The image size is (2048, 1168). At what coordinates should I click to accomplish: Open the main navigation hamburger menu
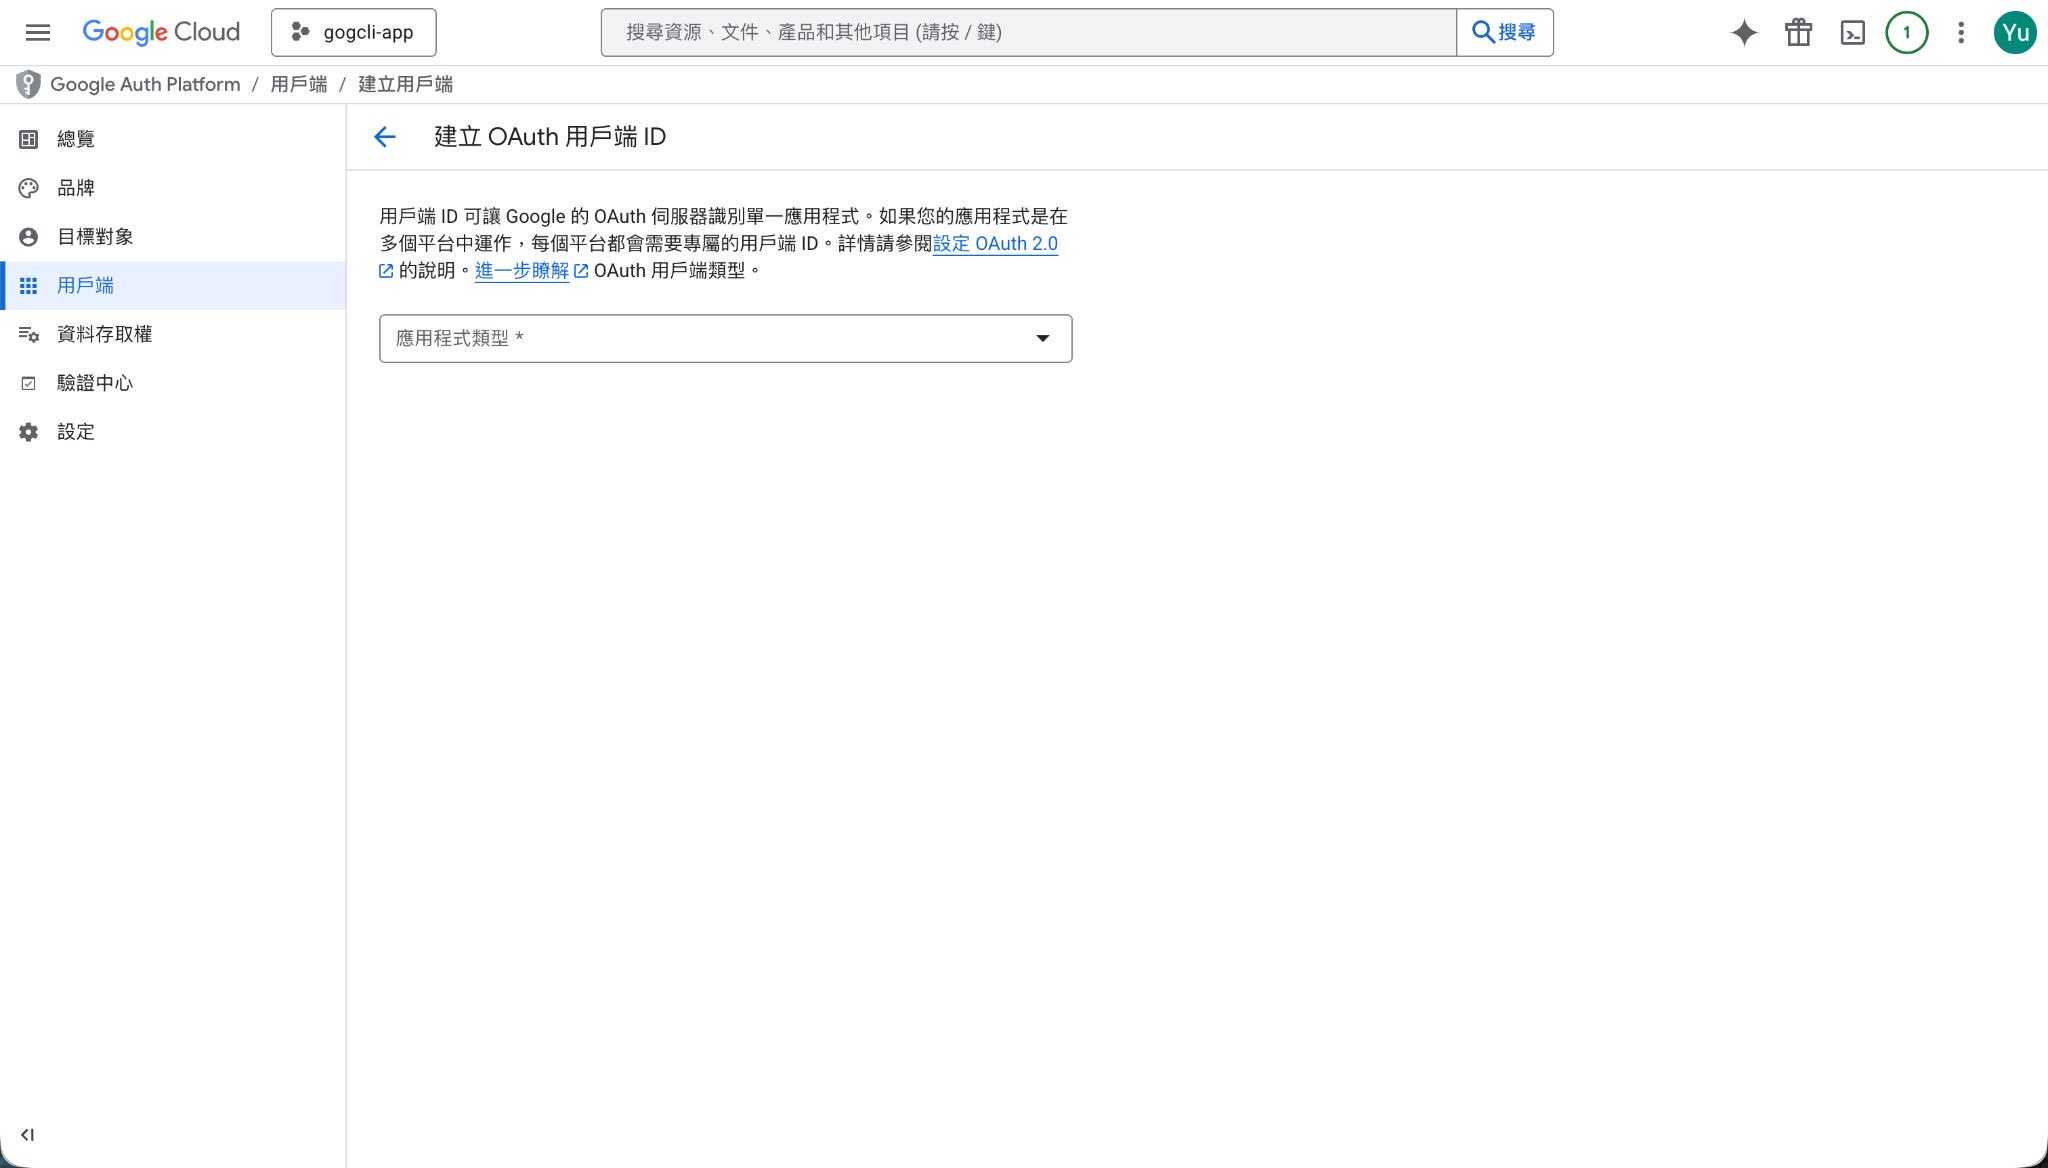[x=38, y=32]
